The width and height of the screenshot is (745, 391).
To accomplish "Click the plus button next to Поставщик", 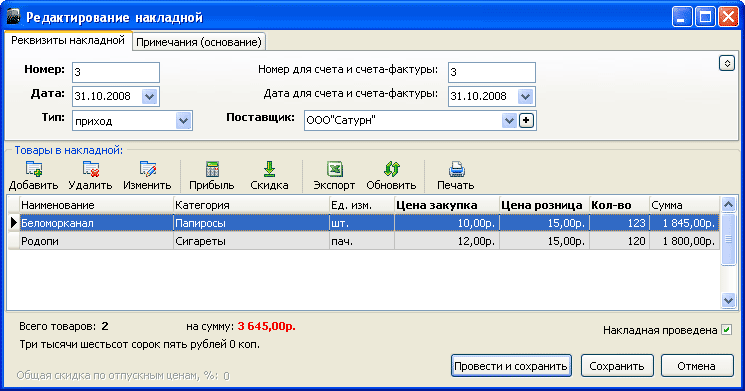I will 526,121.
